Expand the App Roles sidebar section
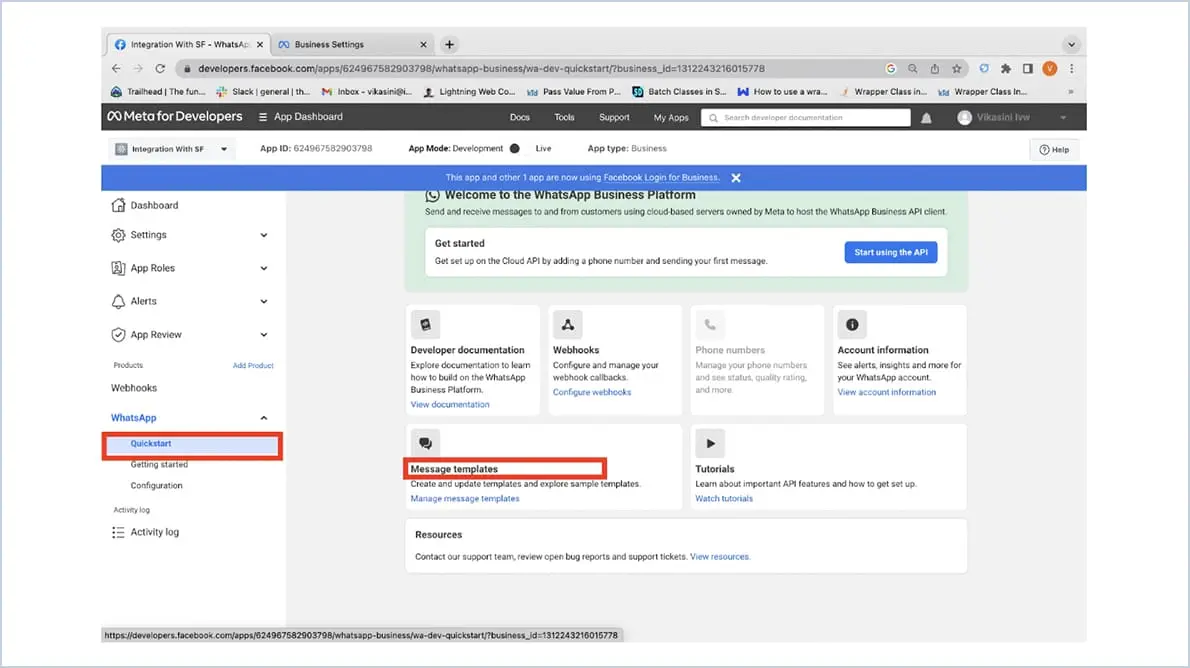Viewport: 1190px width, 668px height. click(x=264, y=268)
